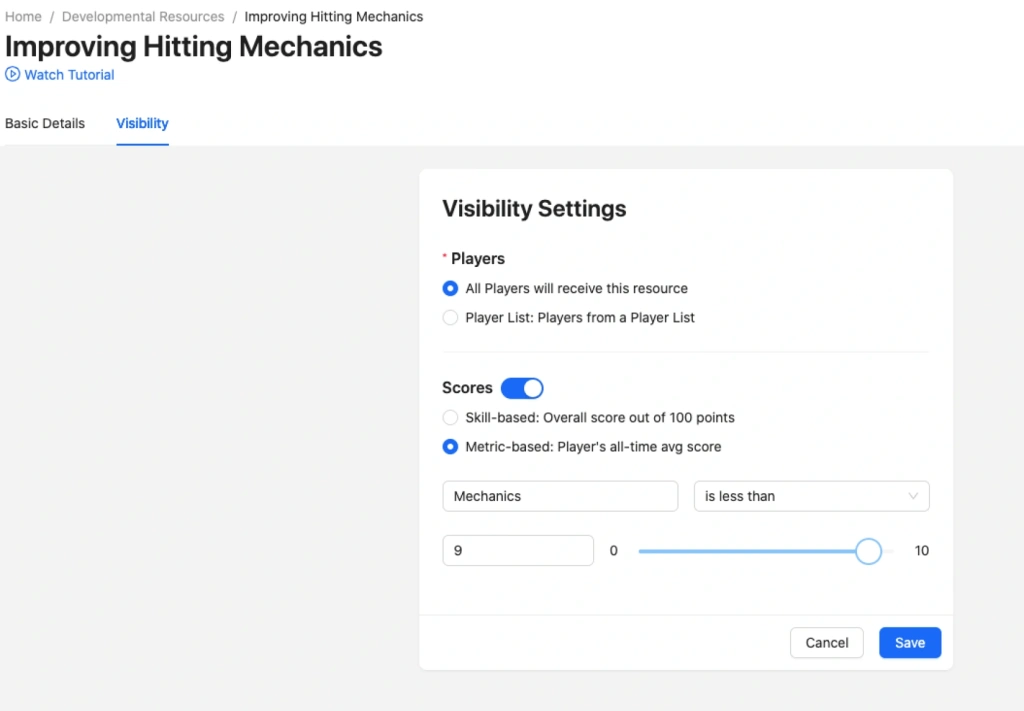Select Metric-based all-time avg score option

click(450, 447)
